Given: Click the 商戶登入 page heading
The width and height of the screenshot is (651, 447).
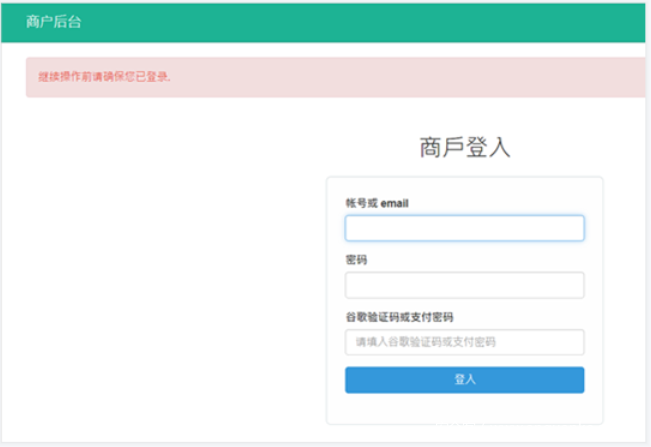Looking at the screenshot, I should (x=465, y=148).
